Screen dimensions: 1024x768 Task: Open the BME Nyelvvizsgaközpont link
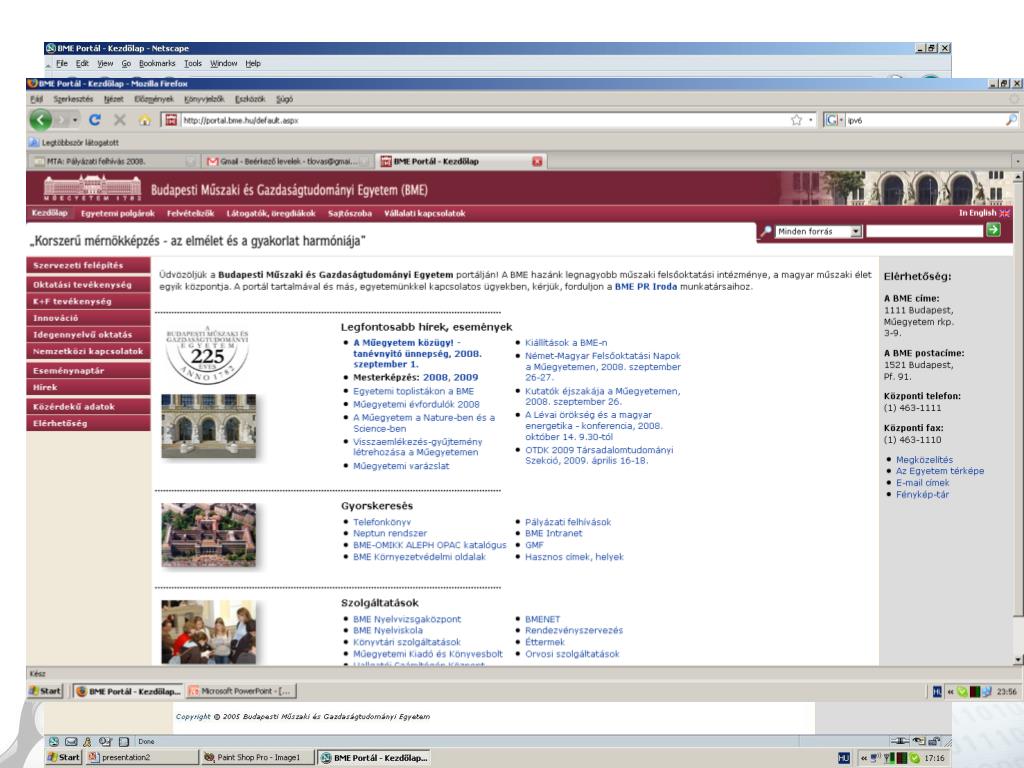[x=407, y=619]
